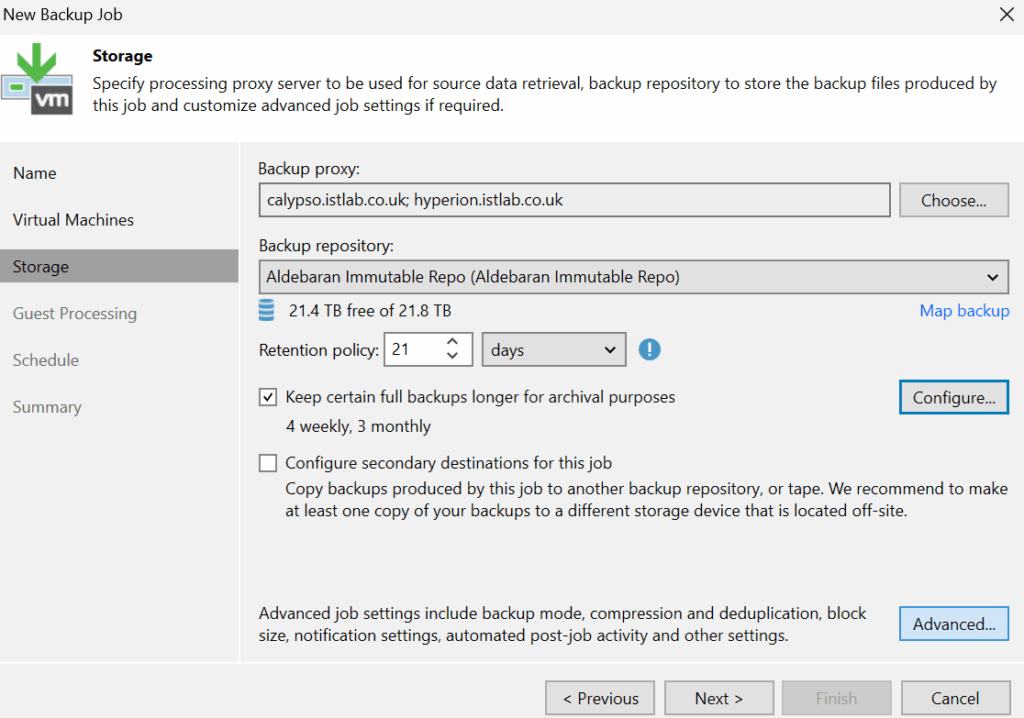The width and height of the screenshot is (1024, 718).
Task: Go to the Schedule step
Action: [46, 360]
